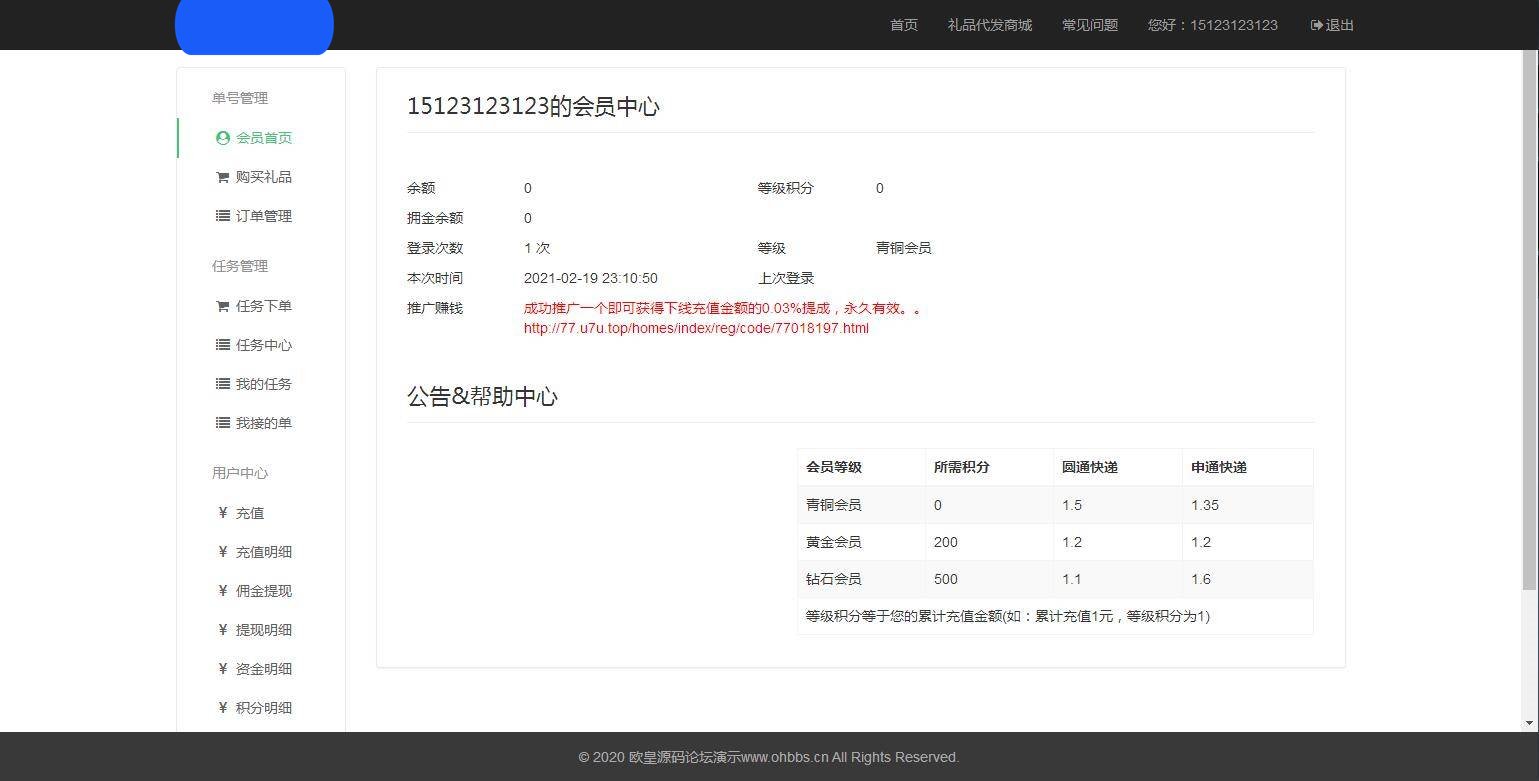Open the 常见问题 page

1090,25
